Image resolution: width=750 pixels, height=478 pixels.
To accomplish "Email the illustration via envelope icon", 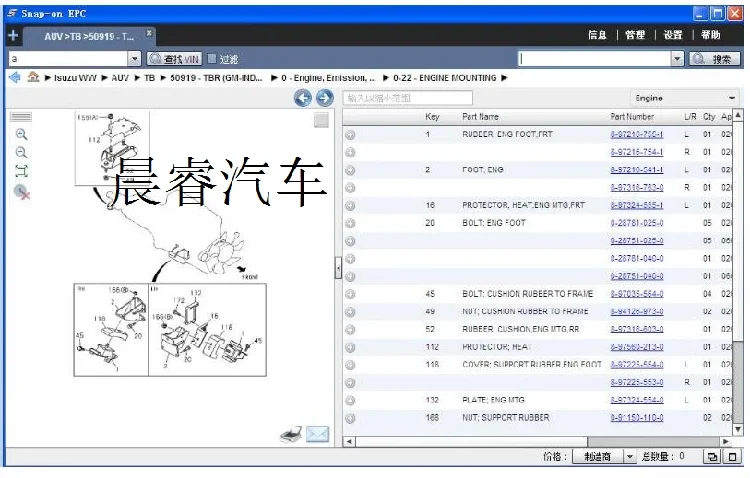I will [x=317, y=434].
